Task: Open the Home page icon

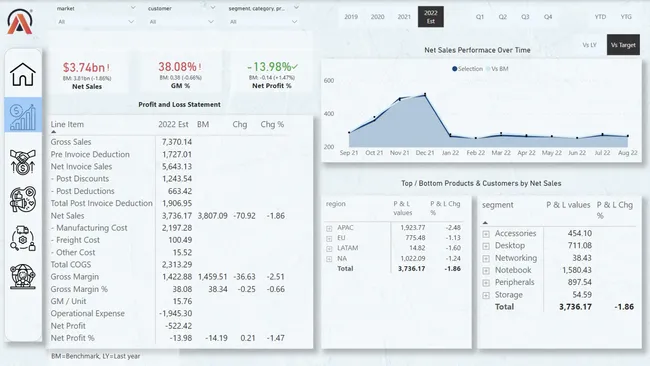Action: (x=23, y=75)
